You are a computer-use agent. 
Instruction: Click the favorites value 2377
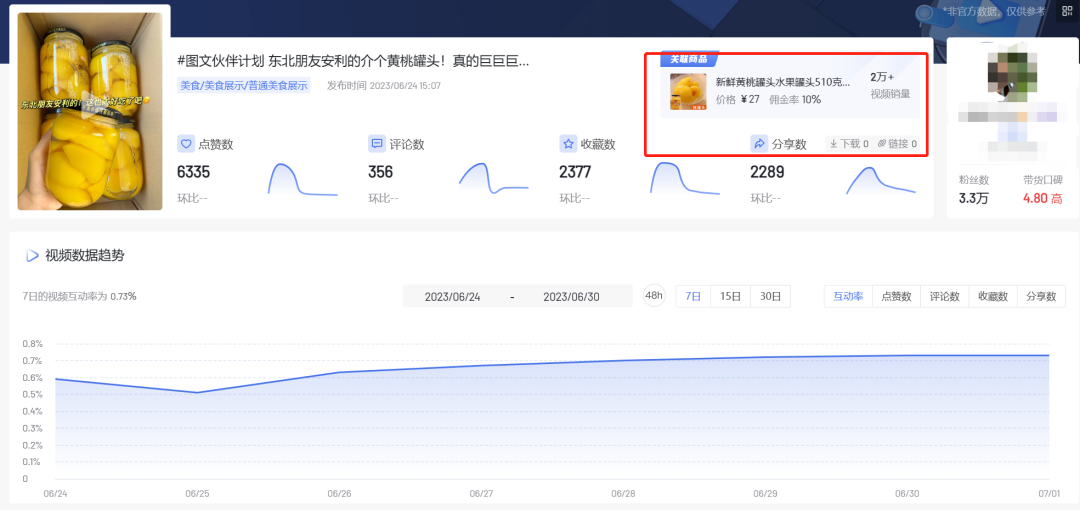575,172
